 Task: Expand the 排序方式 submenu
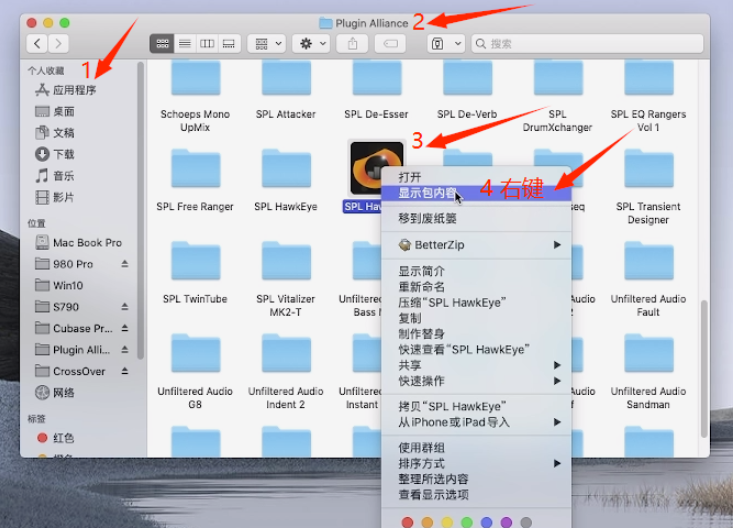pyautogui.click(x=476, y=463)
